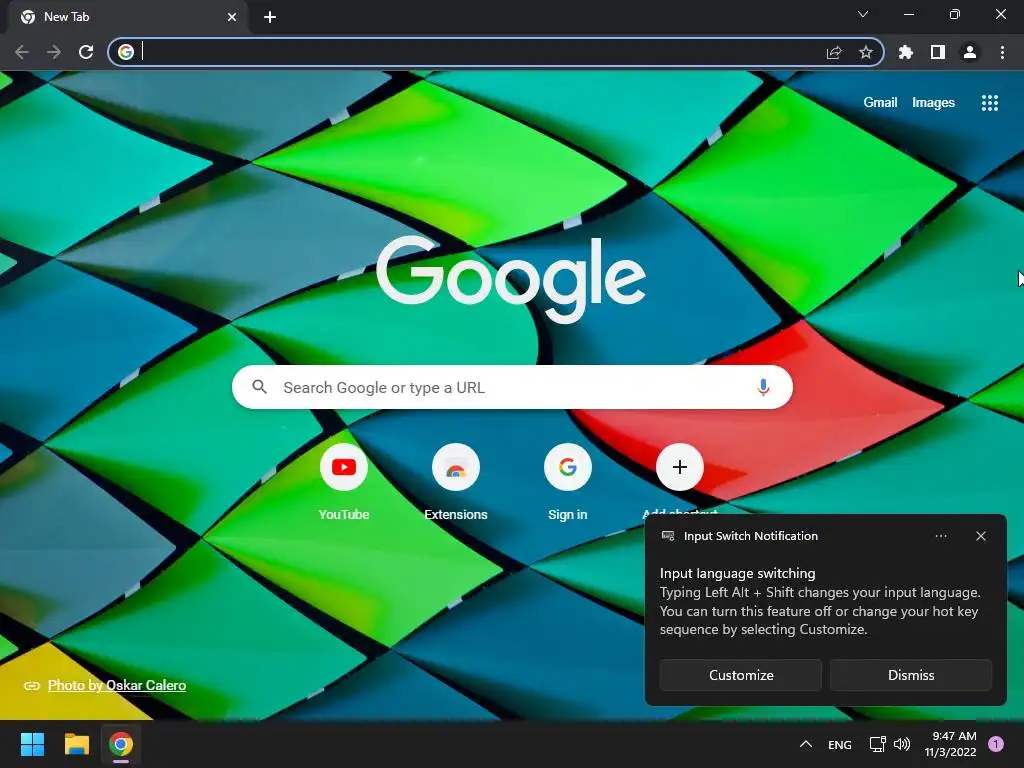Click the Customize button in notification
This screenshot has width=1024, height=768.
point(741,675)
